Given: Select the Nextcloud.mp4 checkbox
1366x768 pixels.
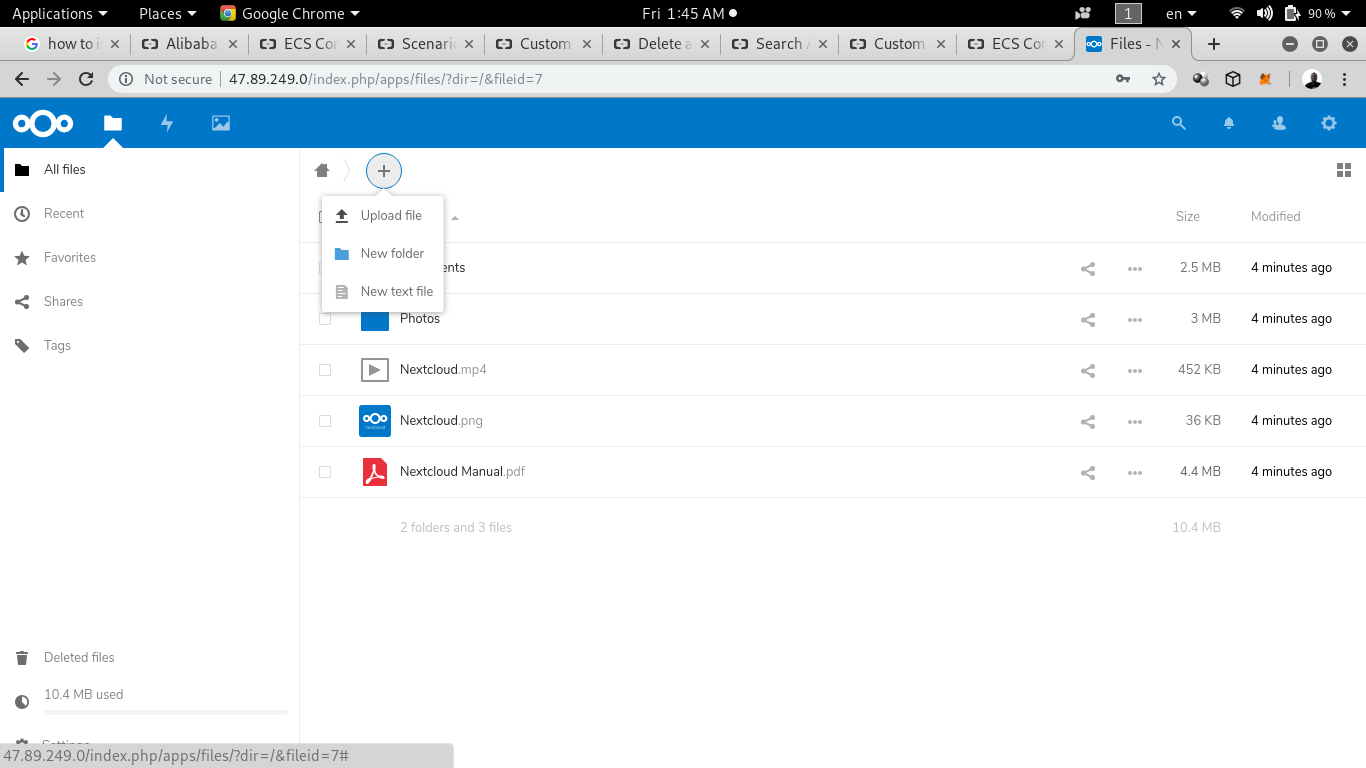Looking at the screenshot, I should 325,370.
